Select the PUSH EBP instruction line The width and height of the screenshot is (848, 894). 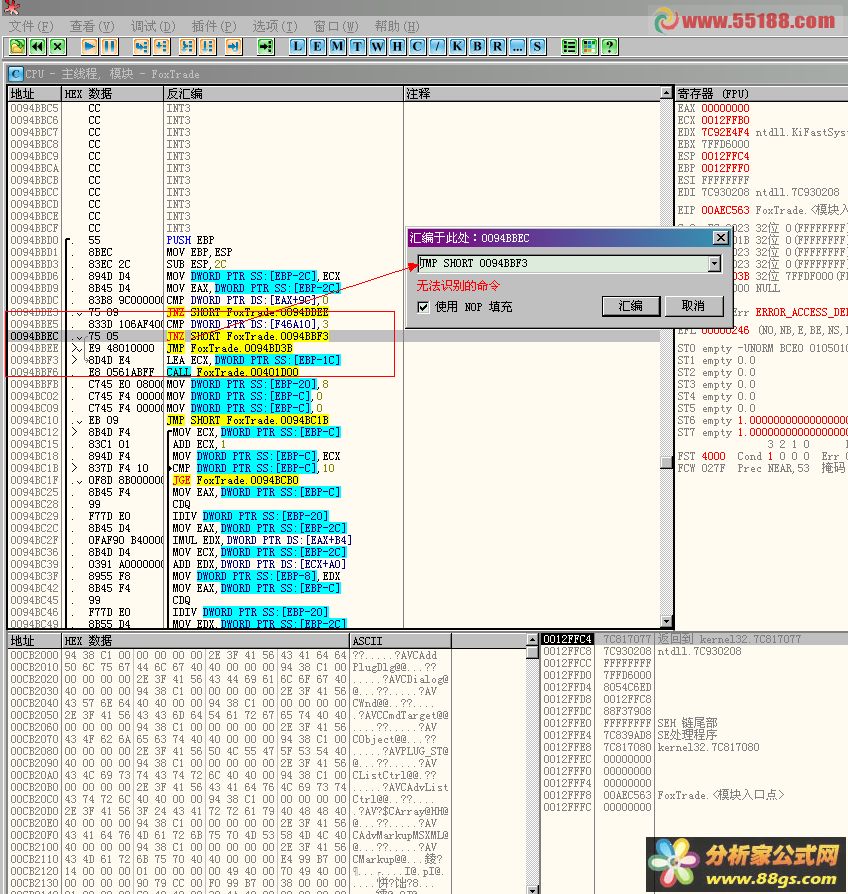pyautogui.click(x=190, y=240)
